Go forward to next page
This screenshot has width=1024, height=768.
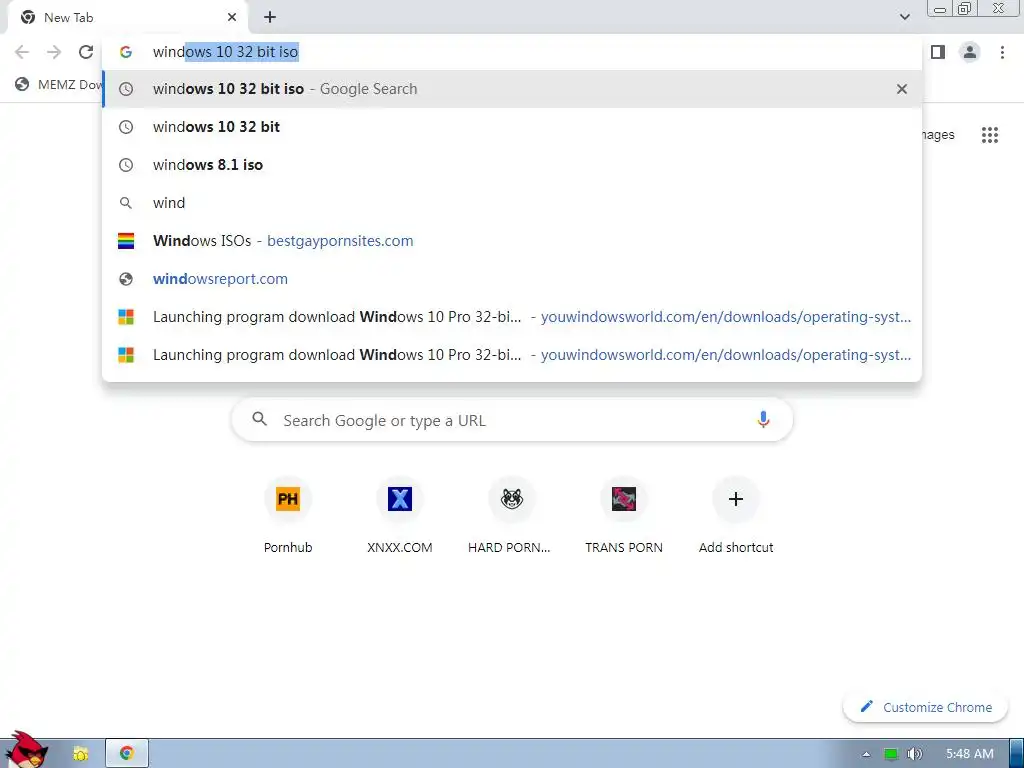pyautogui.click(x=54, y=52)
